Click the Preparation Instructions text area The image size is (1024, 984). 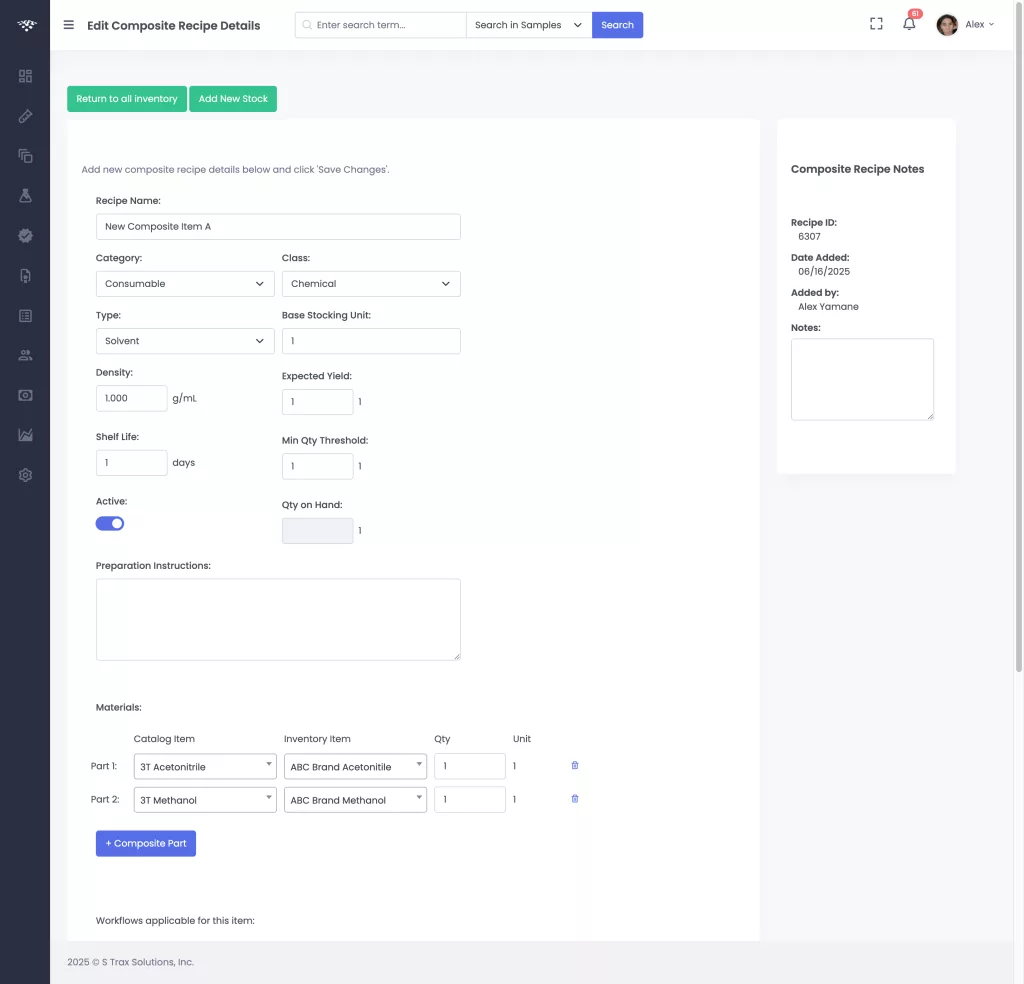point(278,620)
